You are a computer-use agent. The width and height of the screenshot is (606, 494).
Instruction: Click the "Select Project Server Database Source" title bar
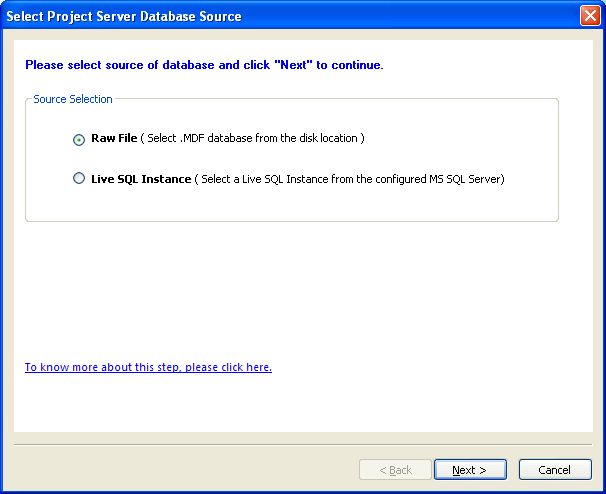(124, 16)
